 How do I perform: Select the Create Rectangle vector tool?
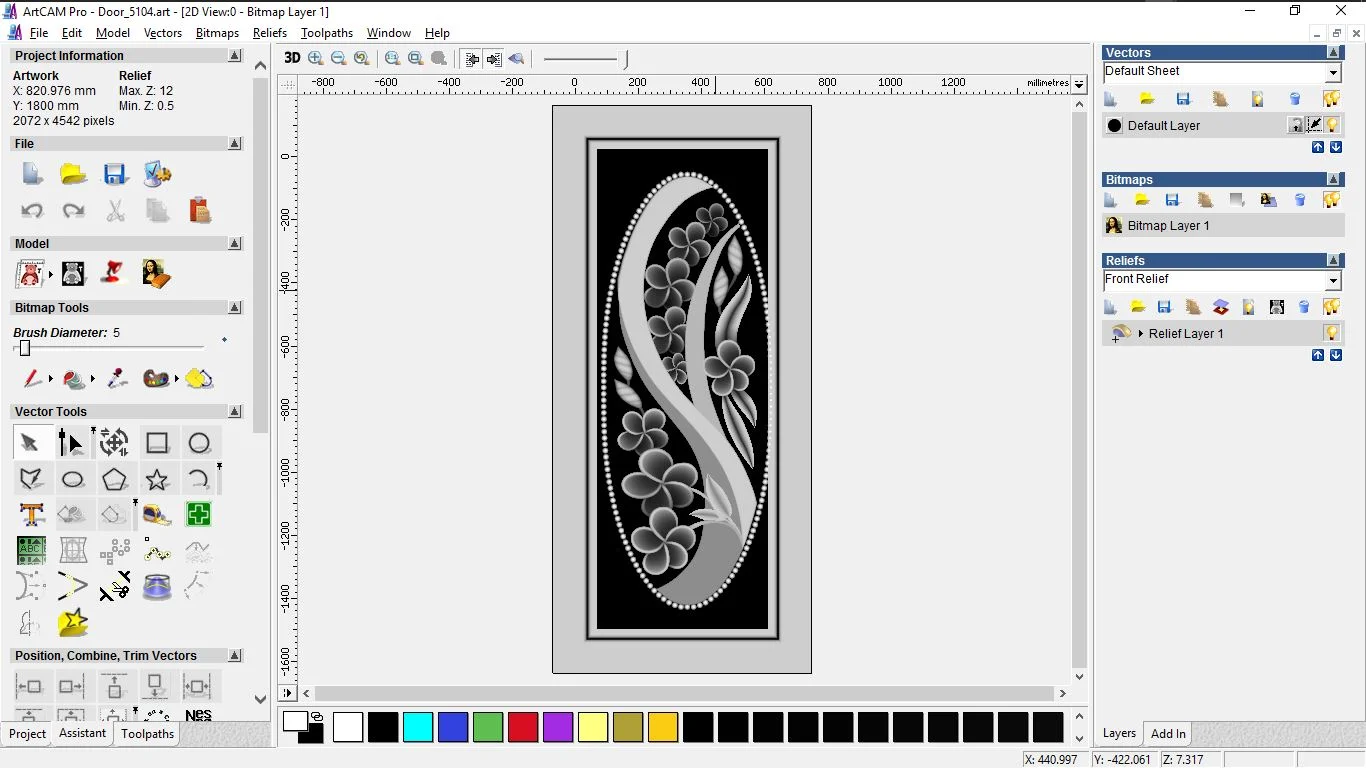click(x=157, y=443)
